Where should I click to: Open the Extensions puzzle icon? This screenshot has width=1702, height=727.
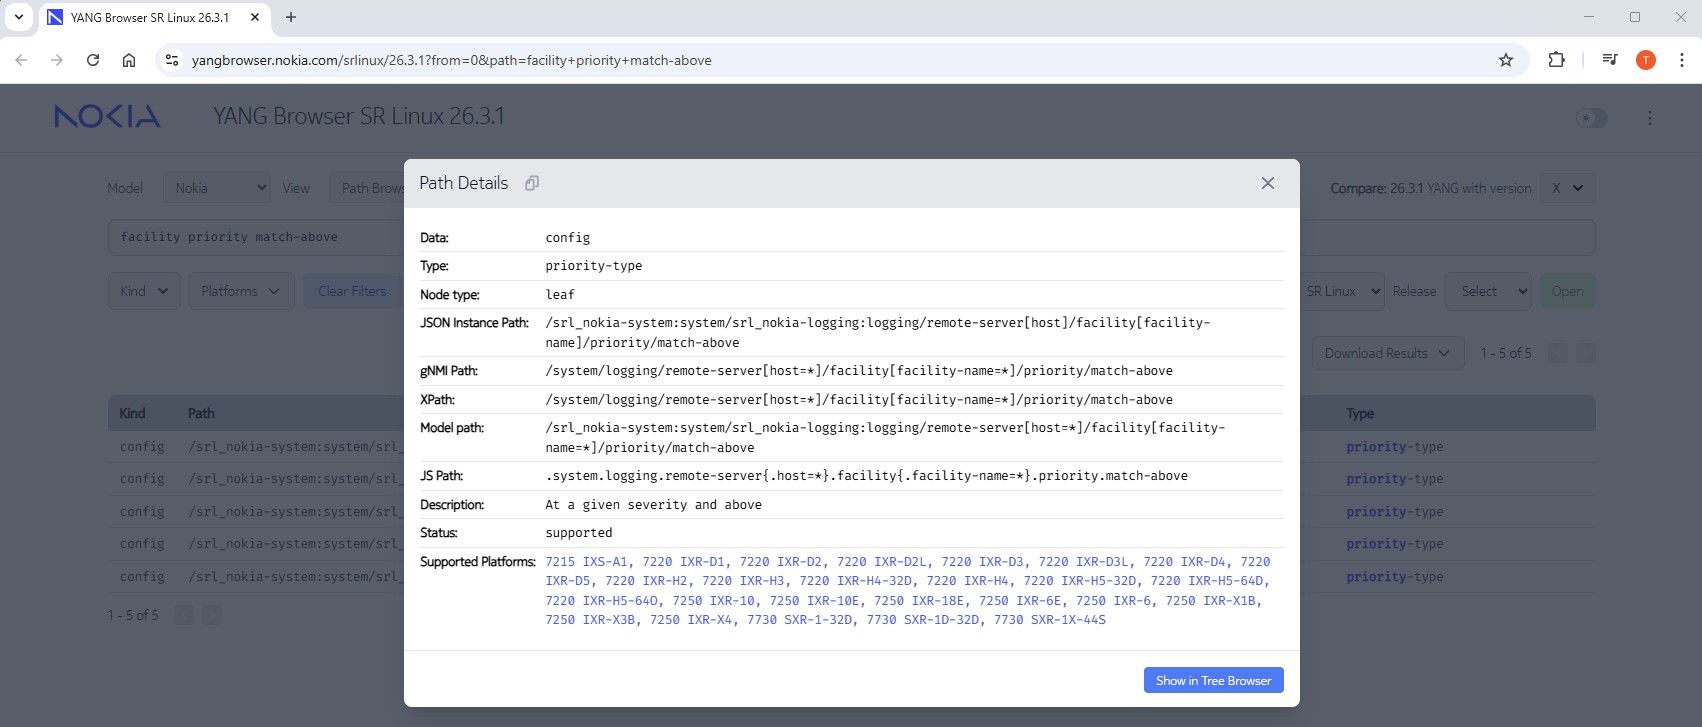tap(1556, 60)
